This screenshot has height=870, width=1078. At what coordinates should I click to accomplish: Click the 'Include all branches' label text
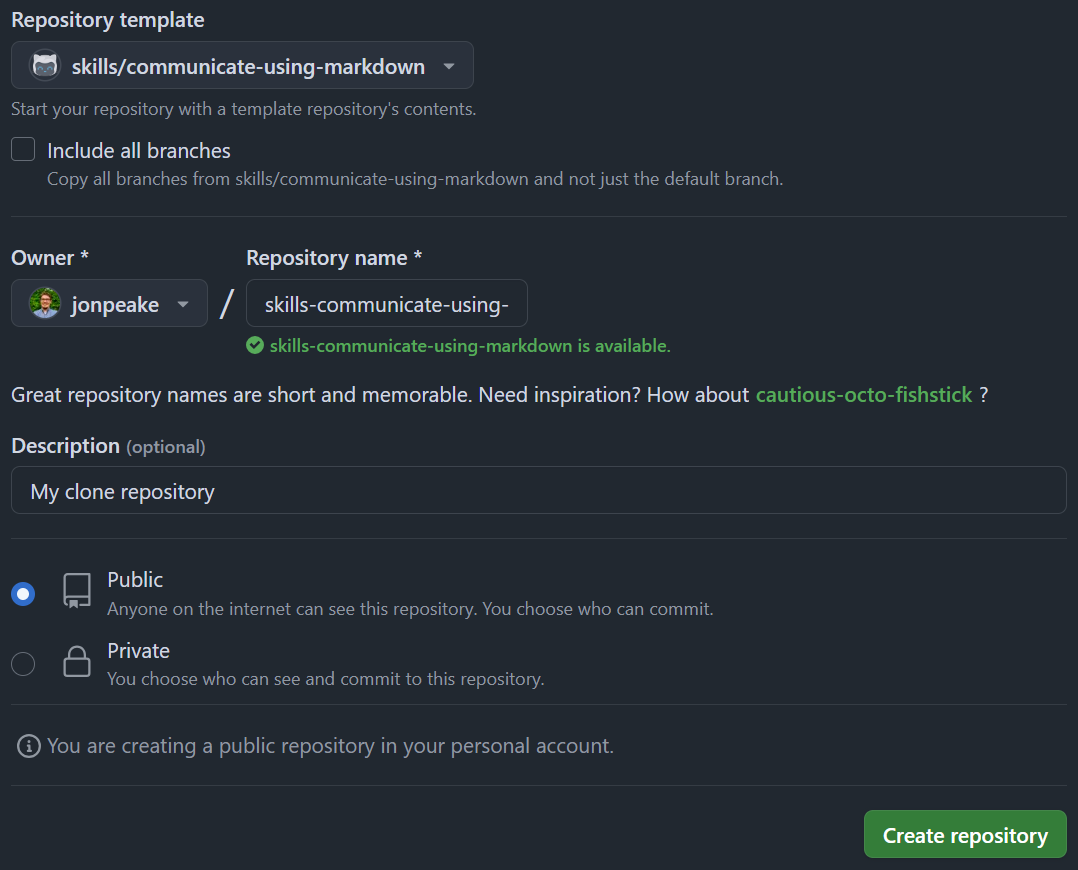coord(138,151)
